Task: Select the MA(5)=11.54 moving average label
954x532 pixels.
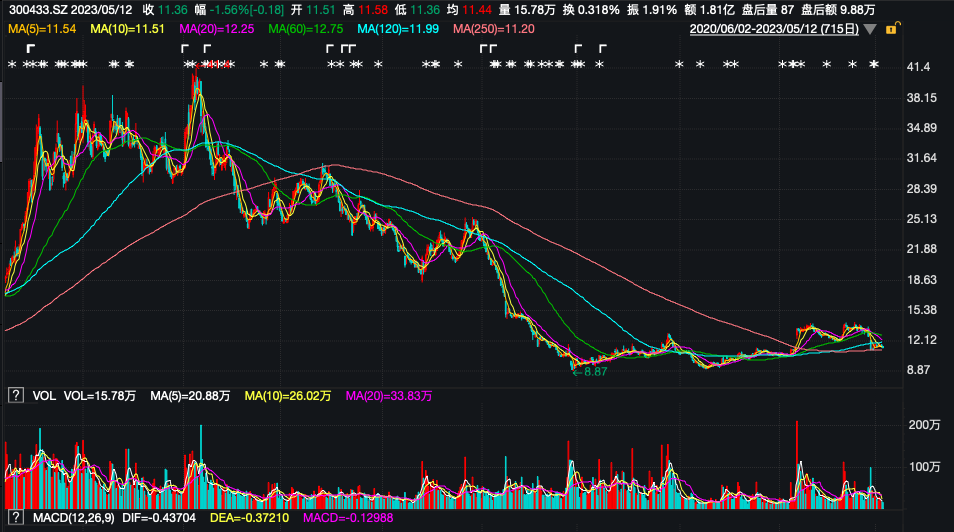Action: (x=43, y=29)
